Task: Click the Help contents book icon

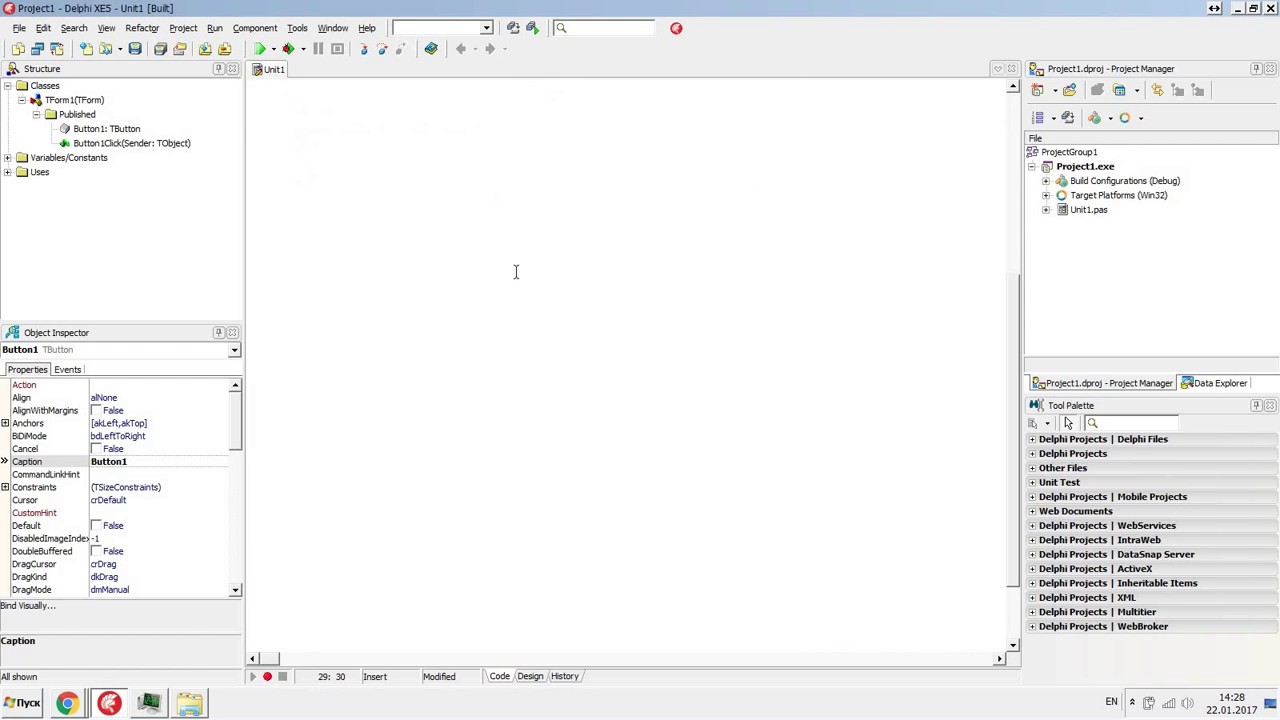Action: click(431, 48)
